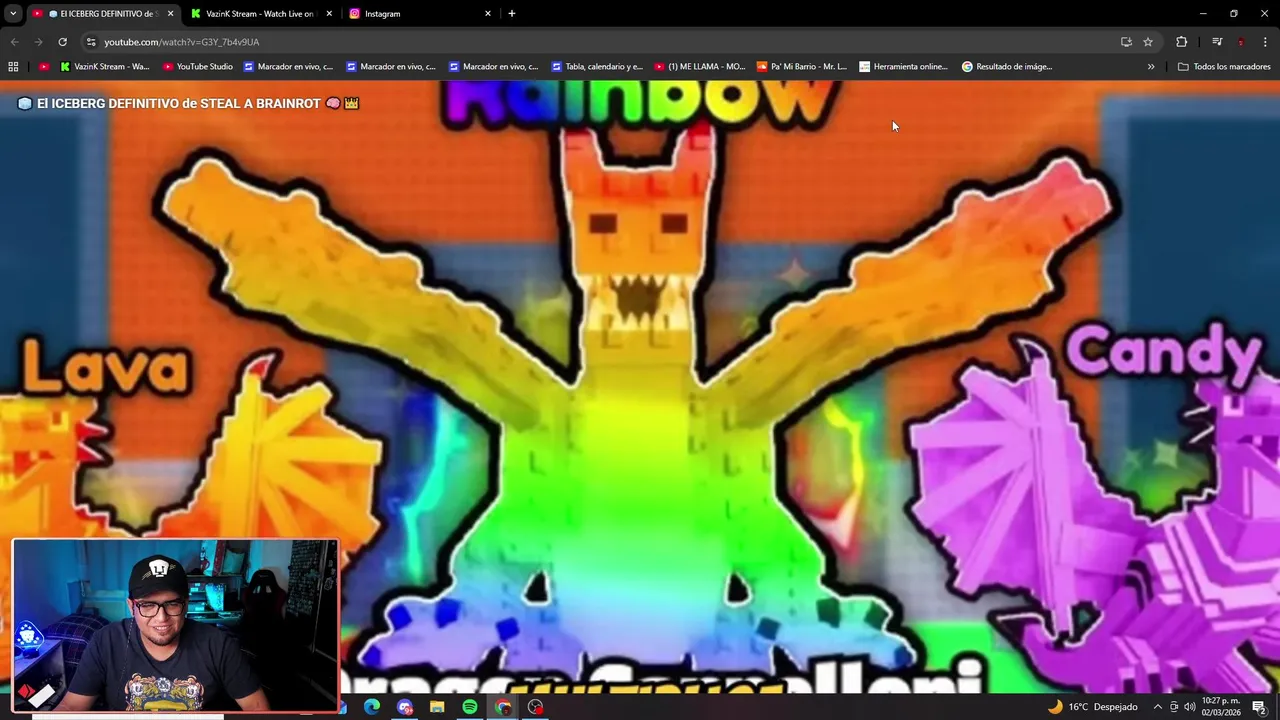The image size is (1280, 720).
Task: Open the VazinK Stream - Wa... bookmark
Action: [105, 67]
